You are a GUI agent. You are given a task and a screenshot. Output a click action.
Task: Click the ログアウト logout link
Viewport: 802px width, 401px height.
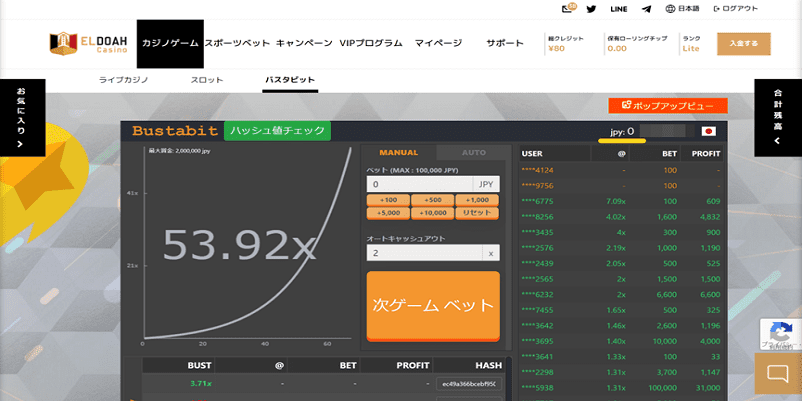tap(736, 9)
